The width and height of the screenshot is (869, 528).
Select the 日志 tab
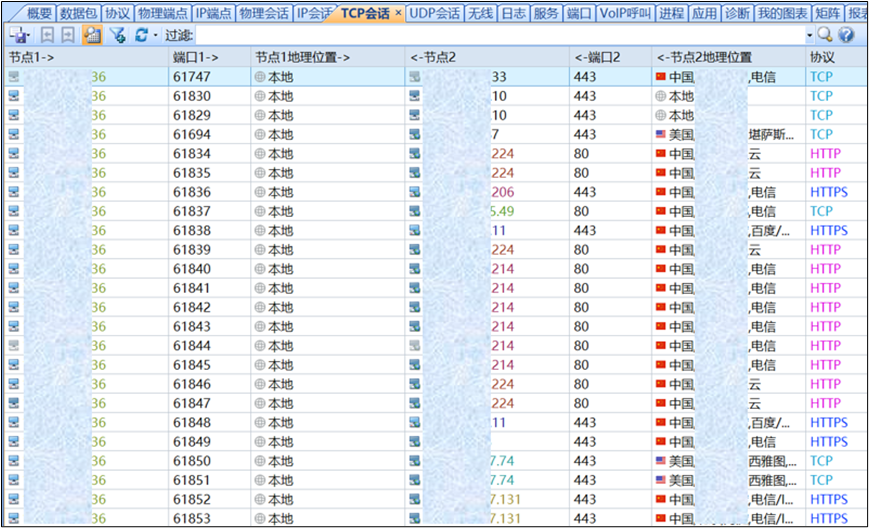(x=513, y=13)
